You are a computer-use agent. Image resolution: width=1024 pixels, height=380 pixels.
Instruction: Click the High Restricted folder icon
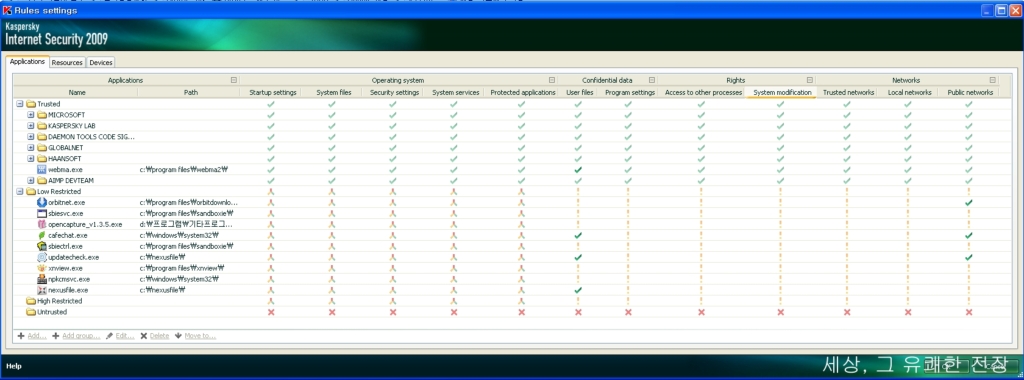31,301
